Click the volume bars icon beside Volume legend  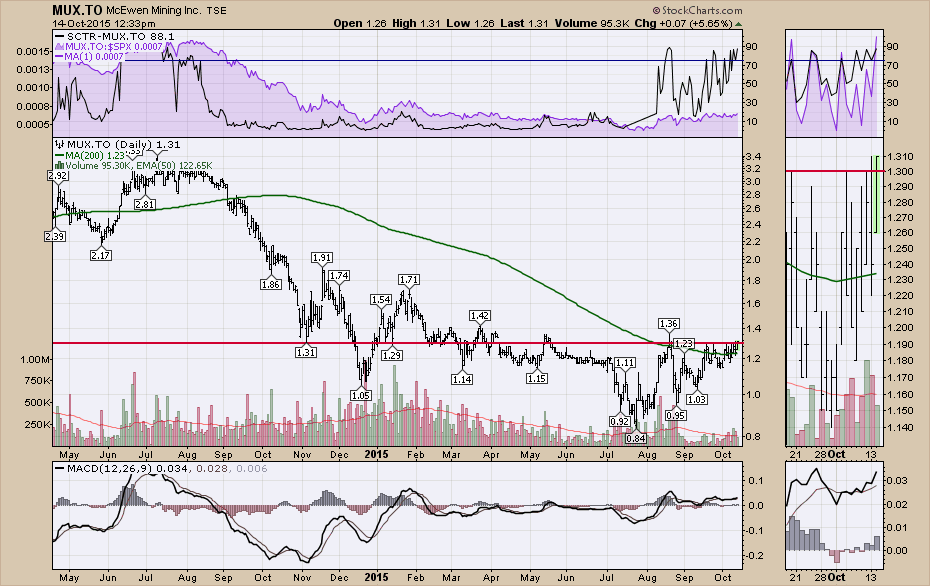[x=59, y=165]
